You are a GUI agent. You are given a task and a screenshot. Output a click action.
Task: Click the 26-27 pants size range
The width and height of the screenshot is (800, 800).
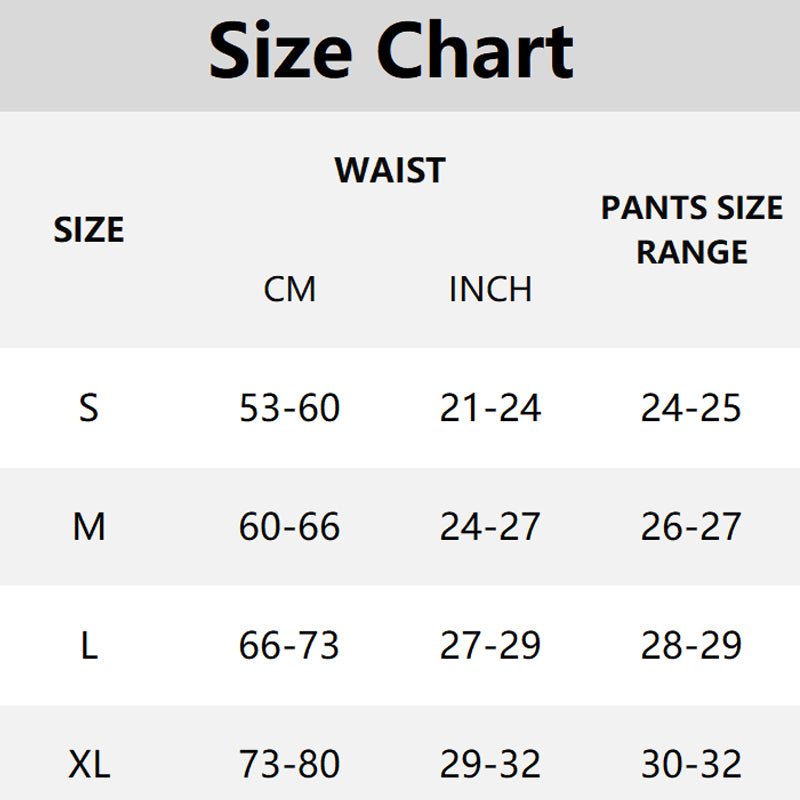coord(691,527)
